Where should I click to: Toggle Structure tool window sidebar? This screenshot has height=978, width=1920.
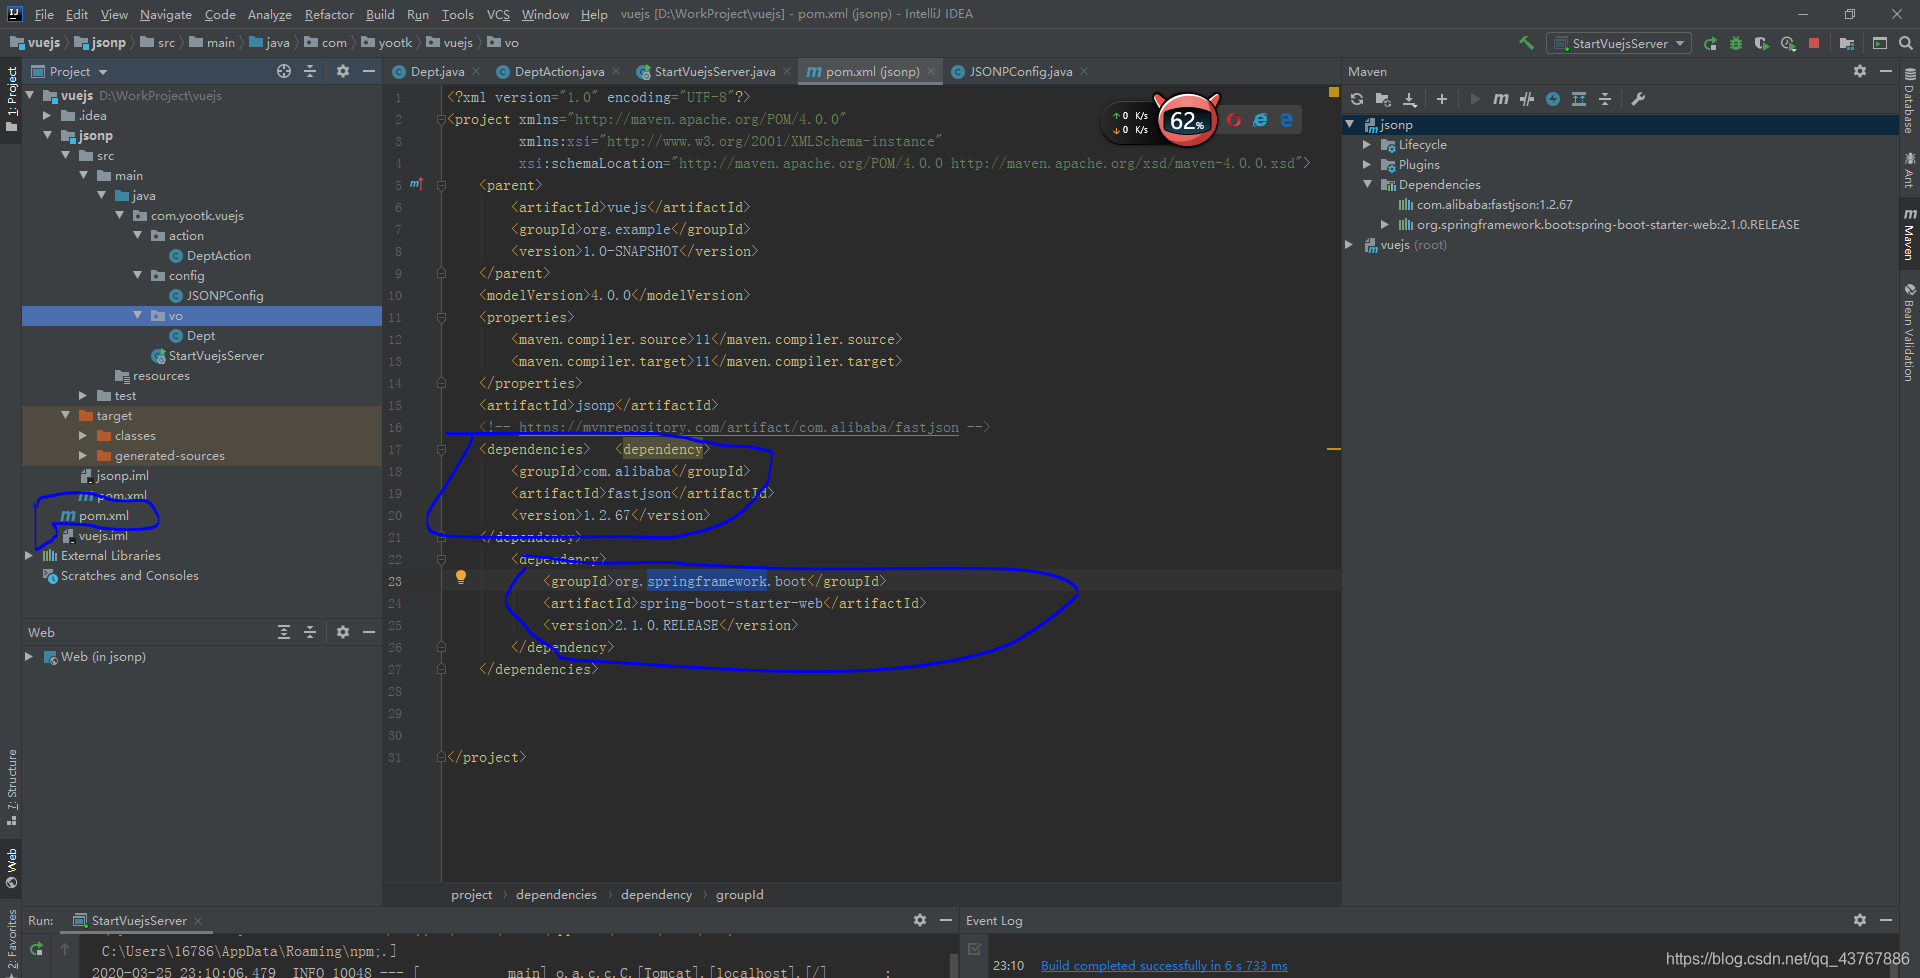[x=12, y=787]
